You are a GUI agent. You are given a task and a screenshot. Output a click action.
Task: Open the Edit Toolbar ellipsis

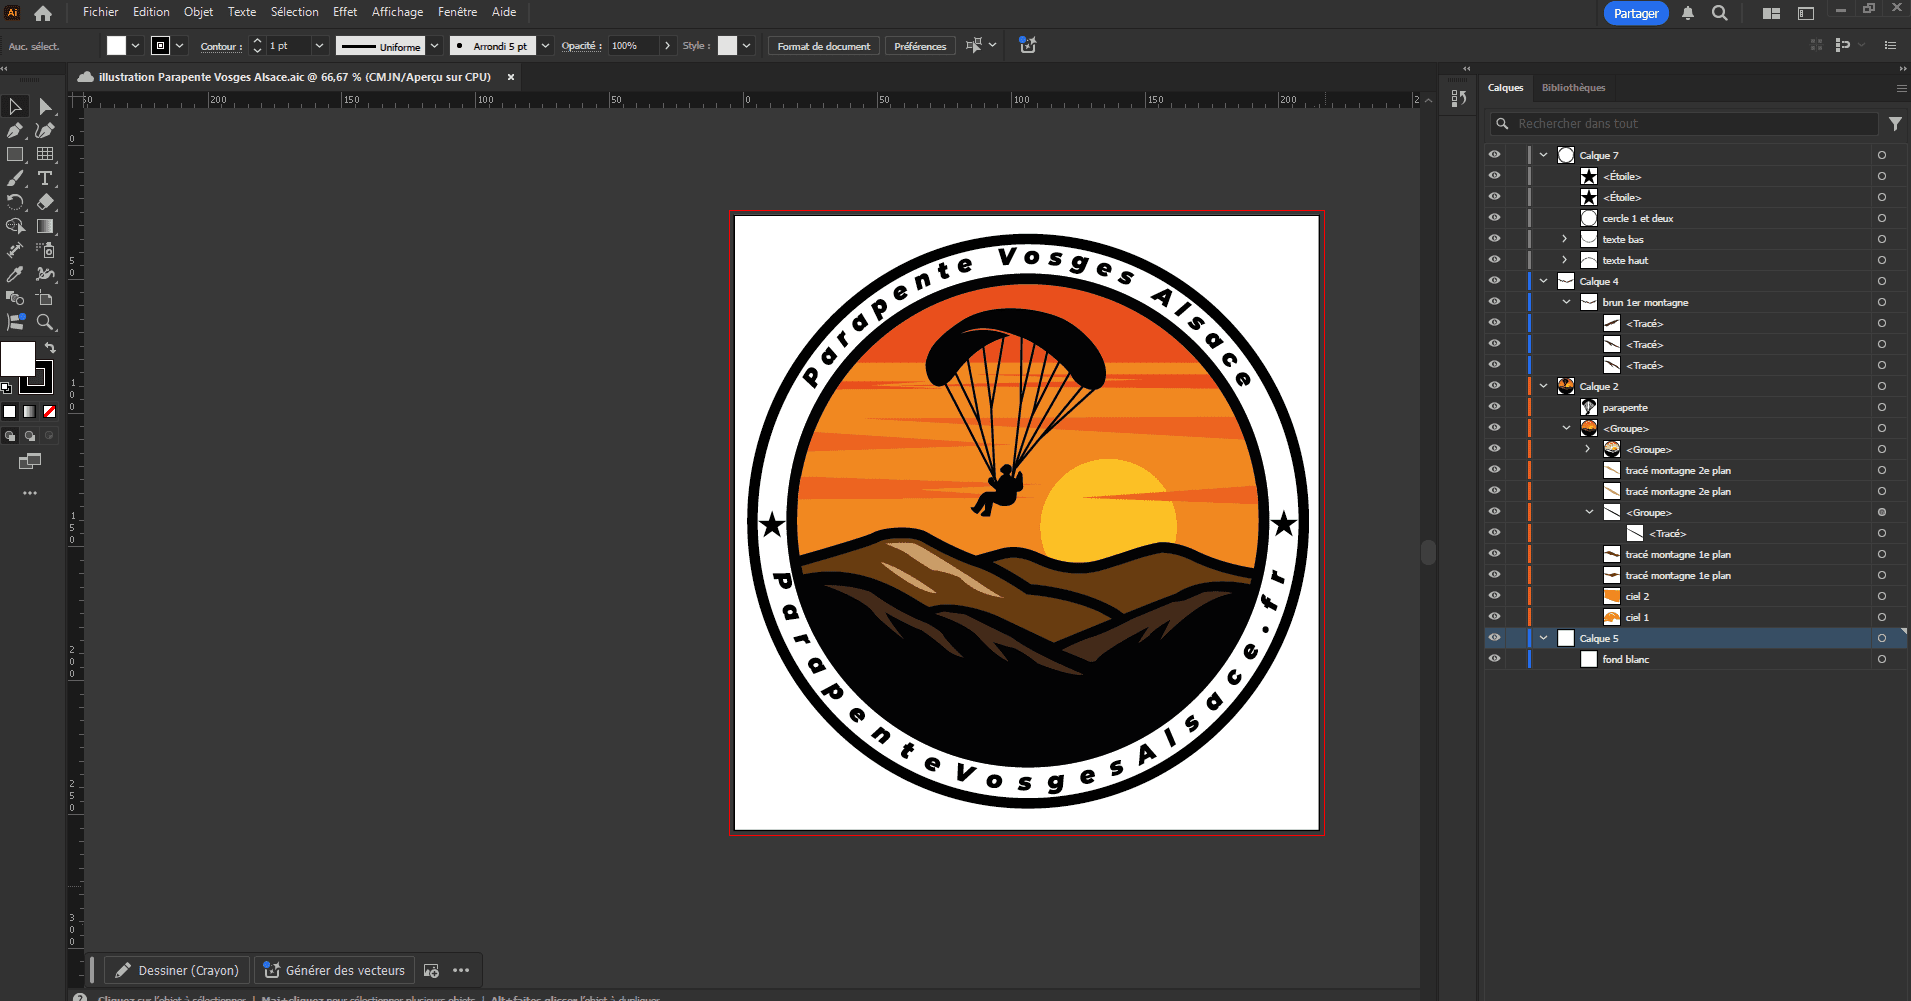pyautogui.click(x=30, y=493)
